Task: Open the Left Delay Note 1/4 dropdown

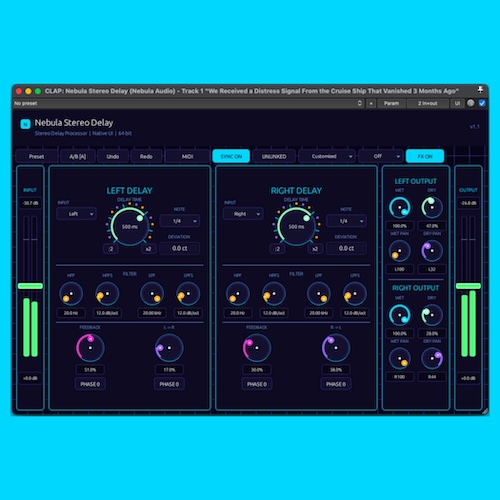Action: coord(180,221)
